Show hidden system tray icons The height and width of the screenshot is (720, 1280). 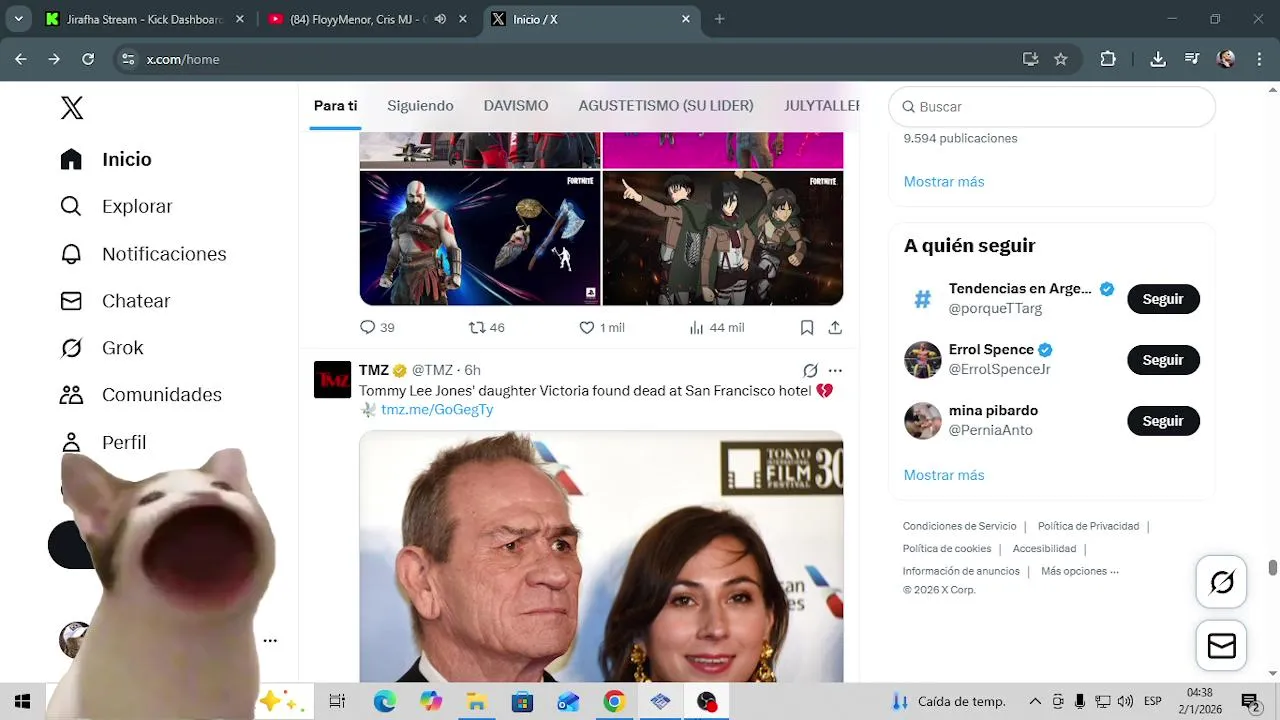1035,701
